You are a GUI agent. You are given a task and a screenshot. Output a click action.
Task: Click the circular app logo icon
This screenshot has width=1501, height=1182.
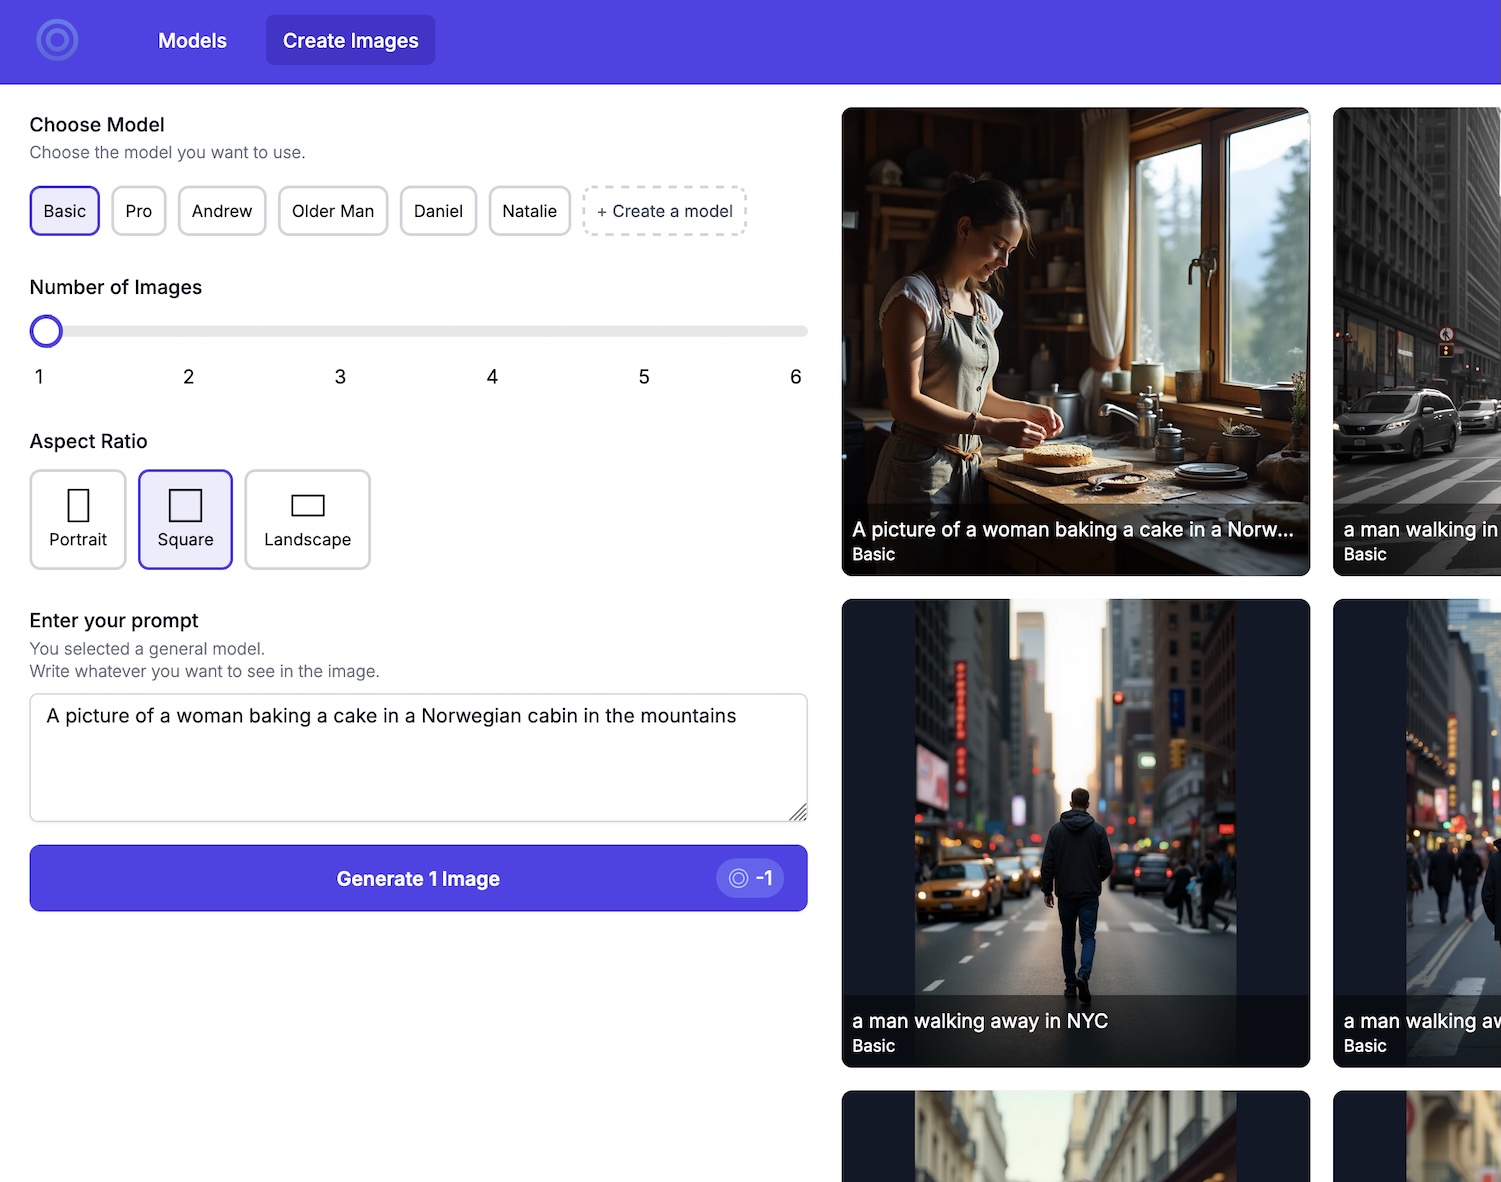(57, 40)
